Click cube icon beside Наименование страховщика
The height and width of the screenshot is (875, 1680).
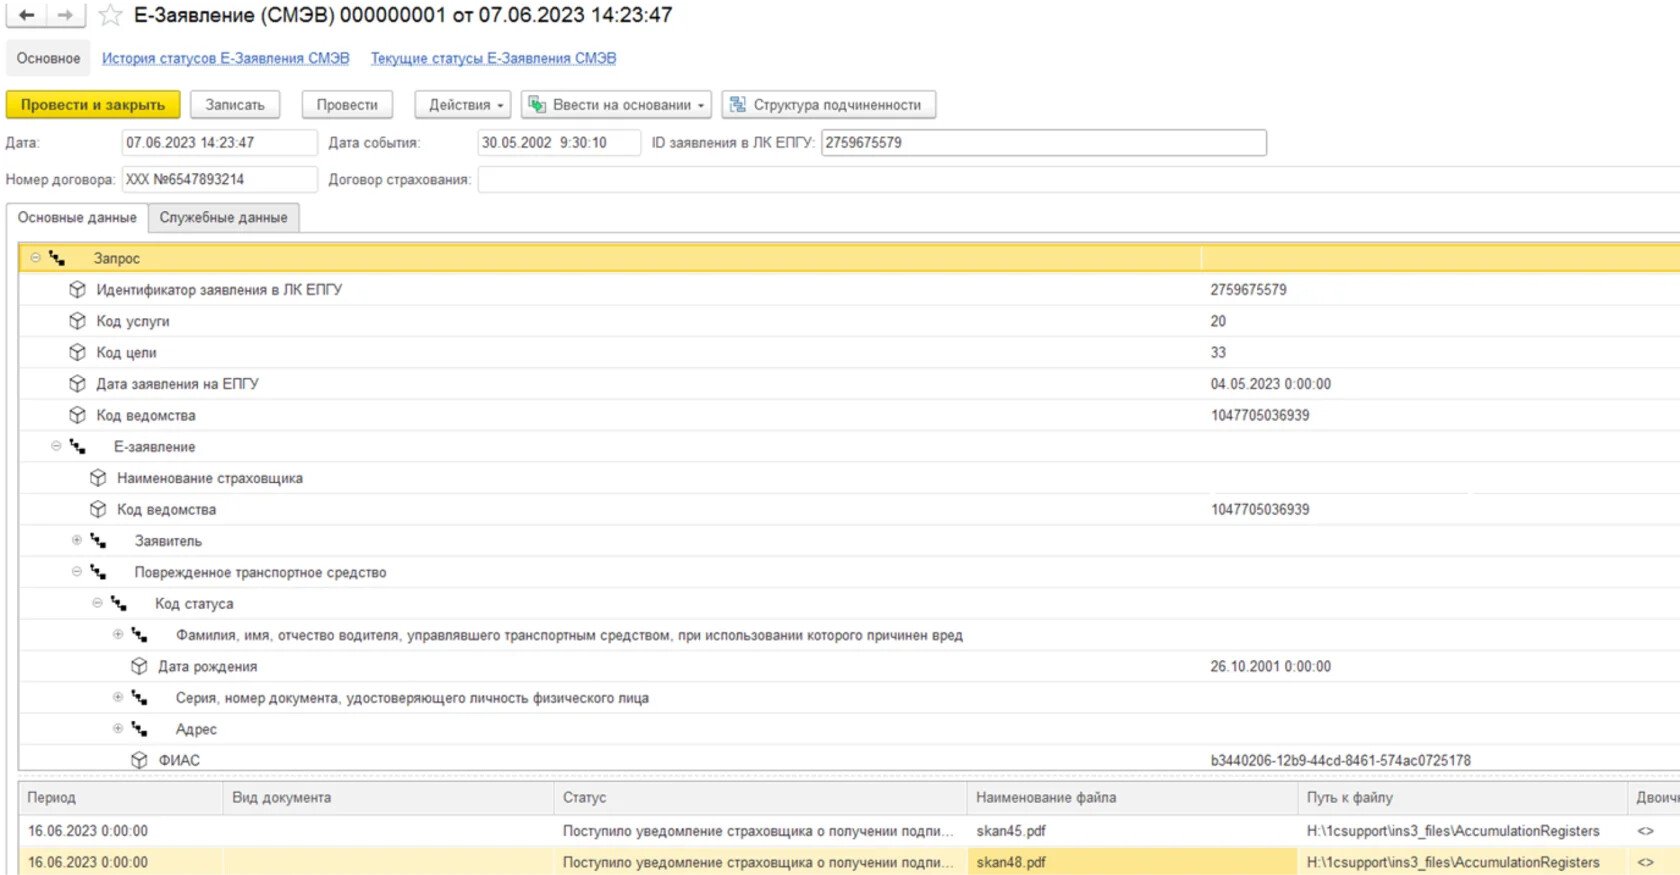click(98, 478)
